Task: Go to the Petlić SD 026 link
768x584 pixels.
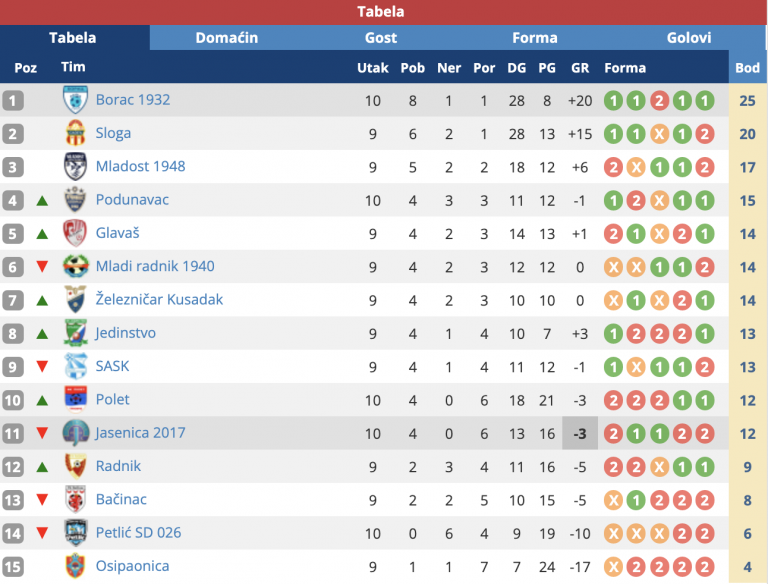Action: 138,533
